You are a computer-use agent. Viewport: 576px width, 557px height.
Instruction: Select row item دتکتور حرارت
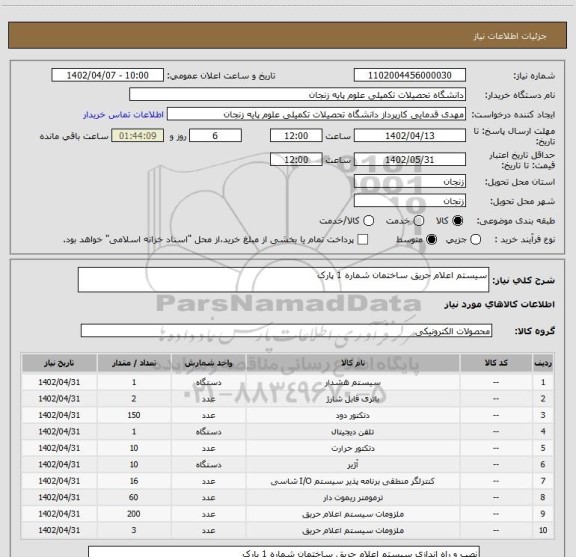353,448
